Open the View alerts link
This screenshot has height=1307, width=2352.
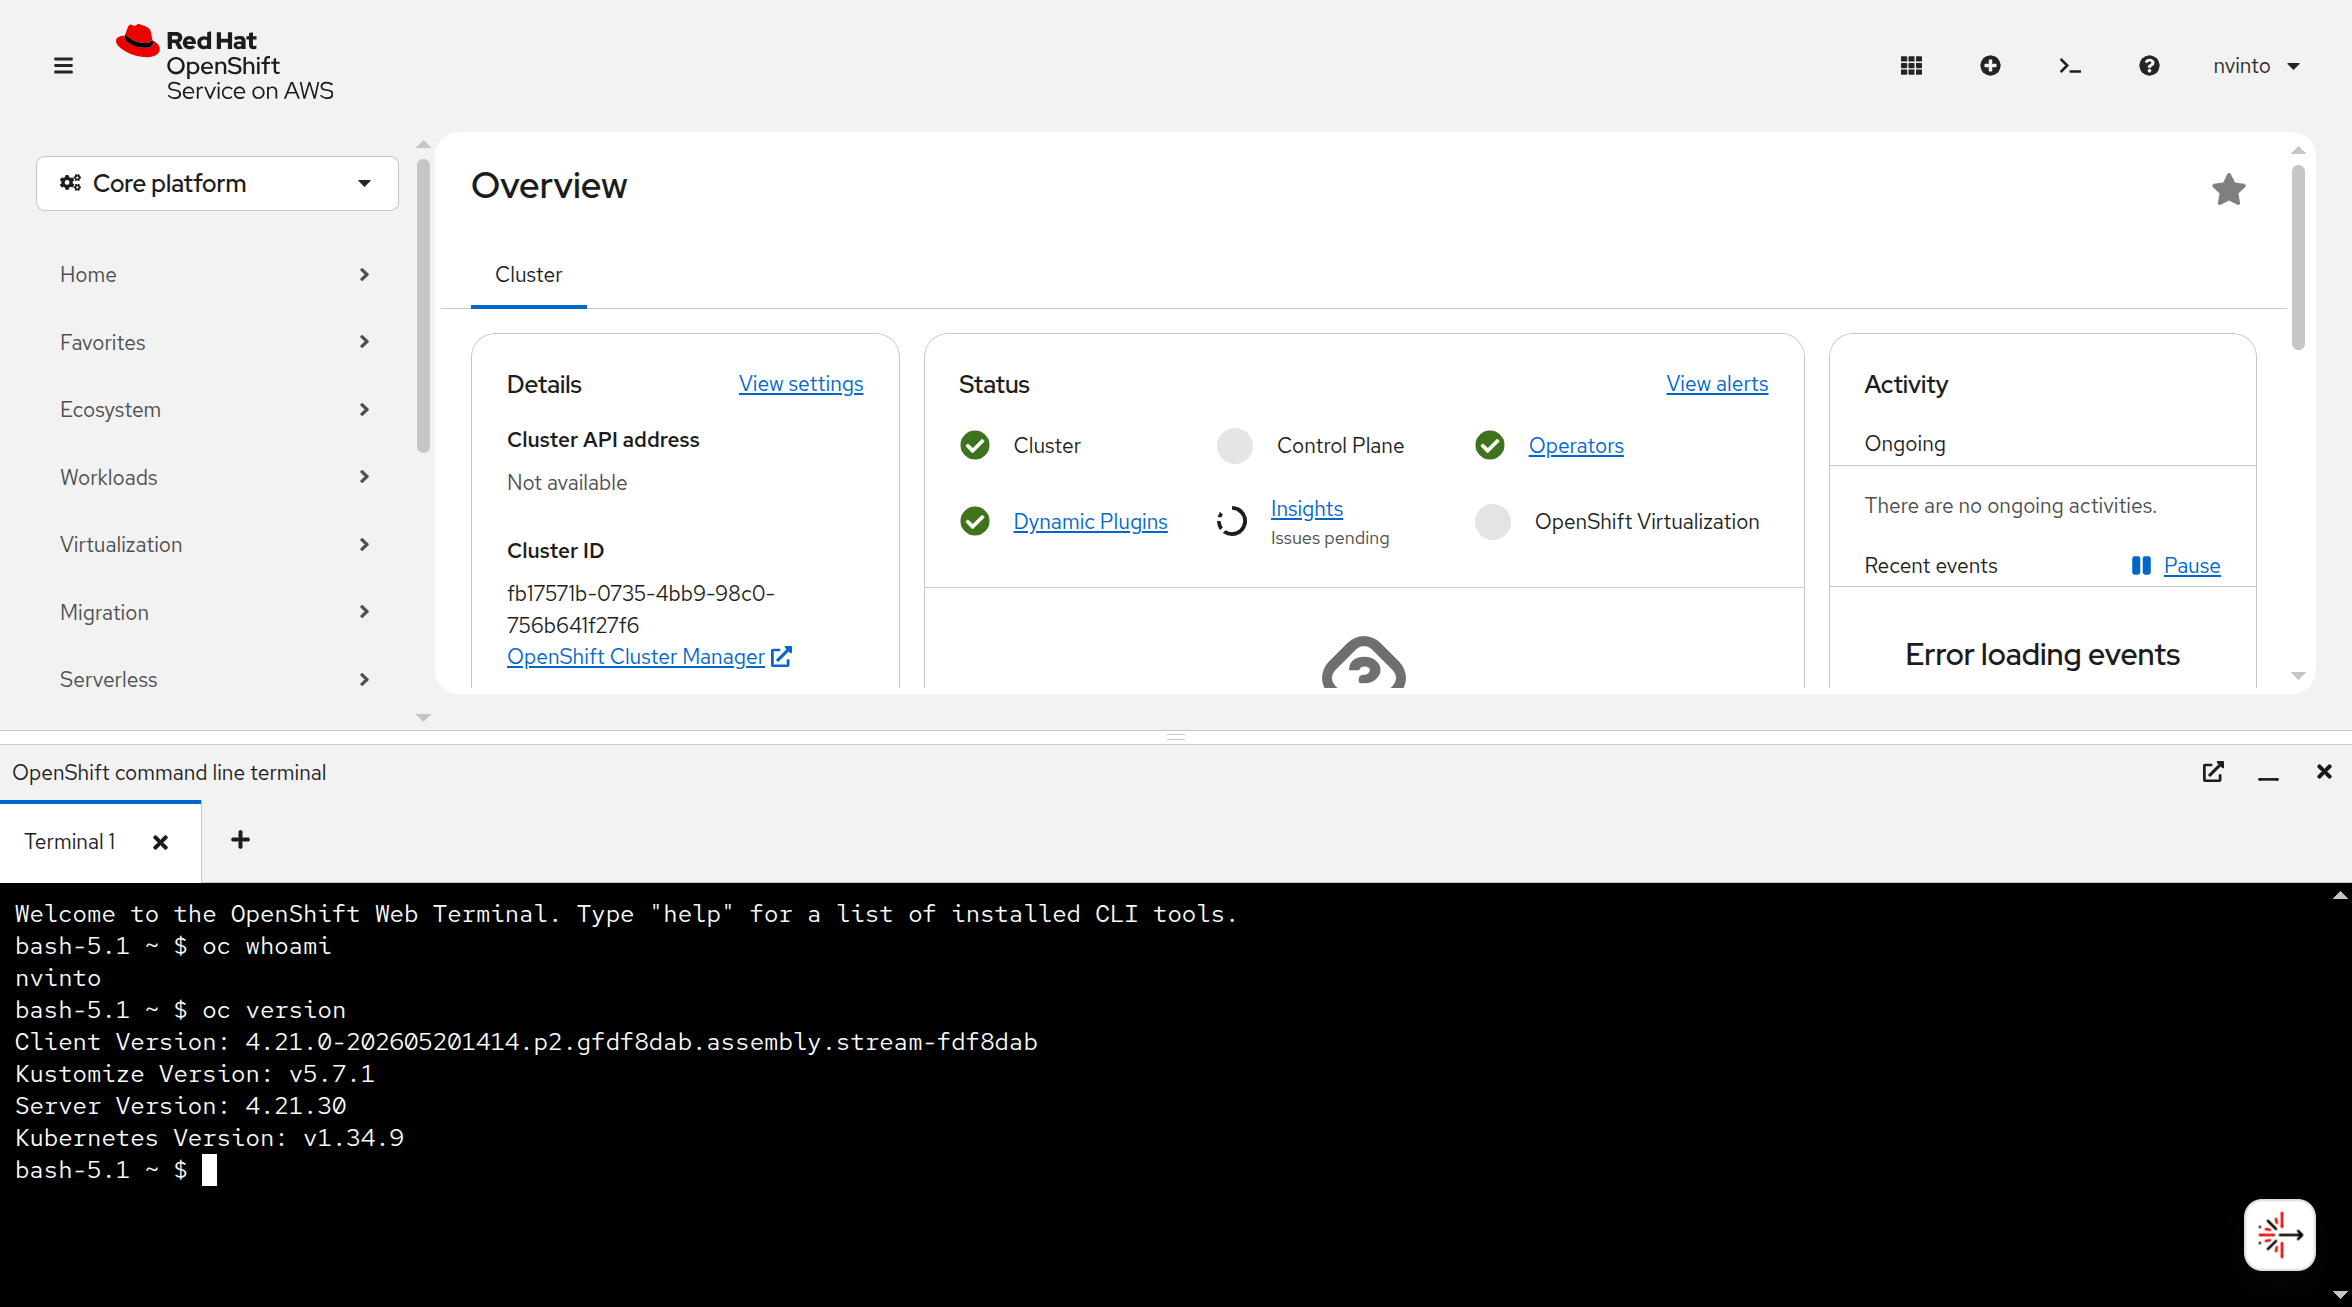tap(1717, 384)
